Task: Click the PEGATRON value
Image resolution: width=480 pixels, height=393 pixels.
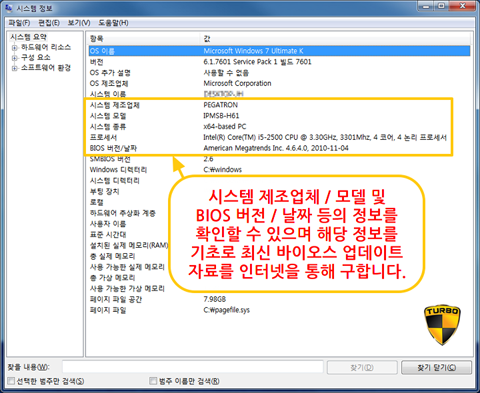Action: 221,105
